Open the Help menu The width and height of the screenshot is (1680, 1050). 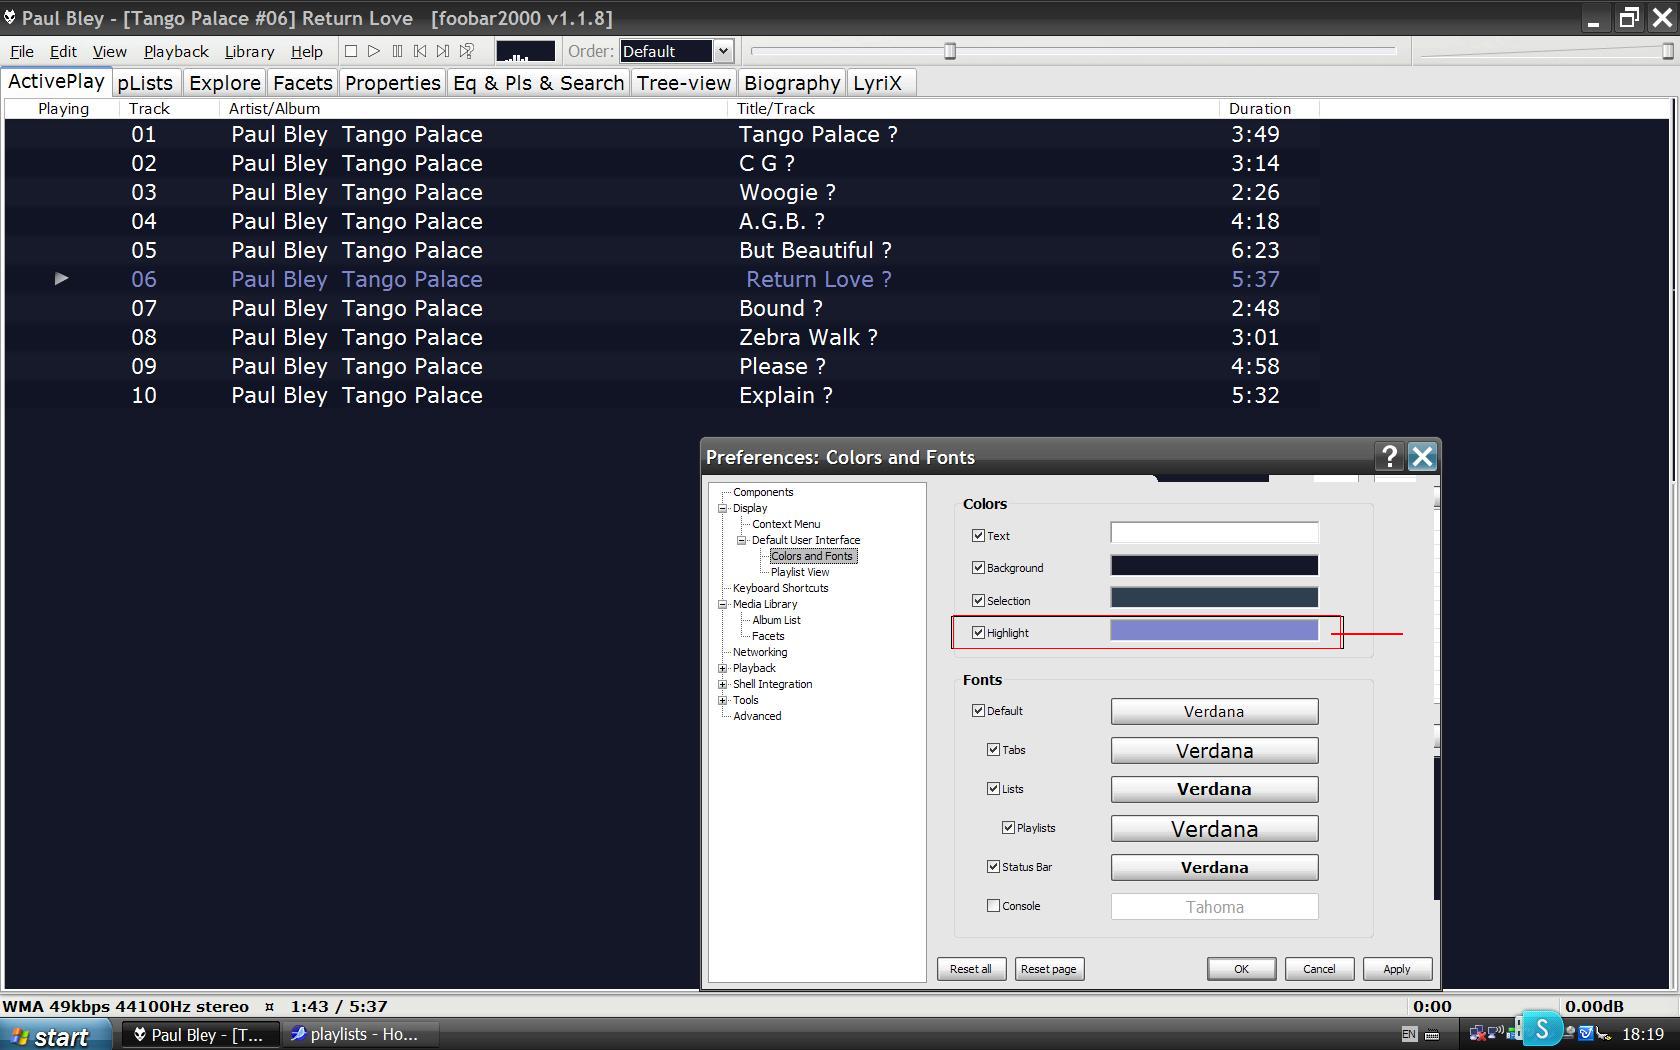point(307,51)
